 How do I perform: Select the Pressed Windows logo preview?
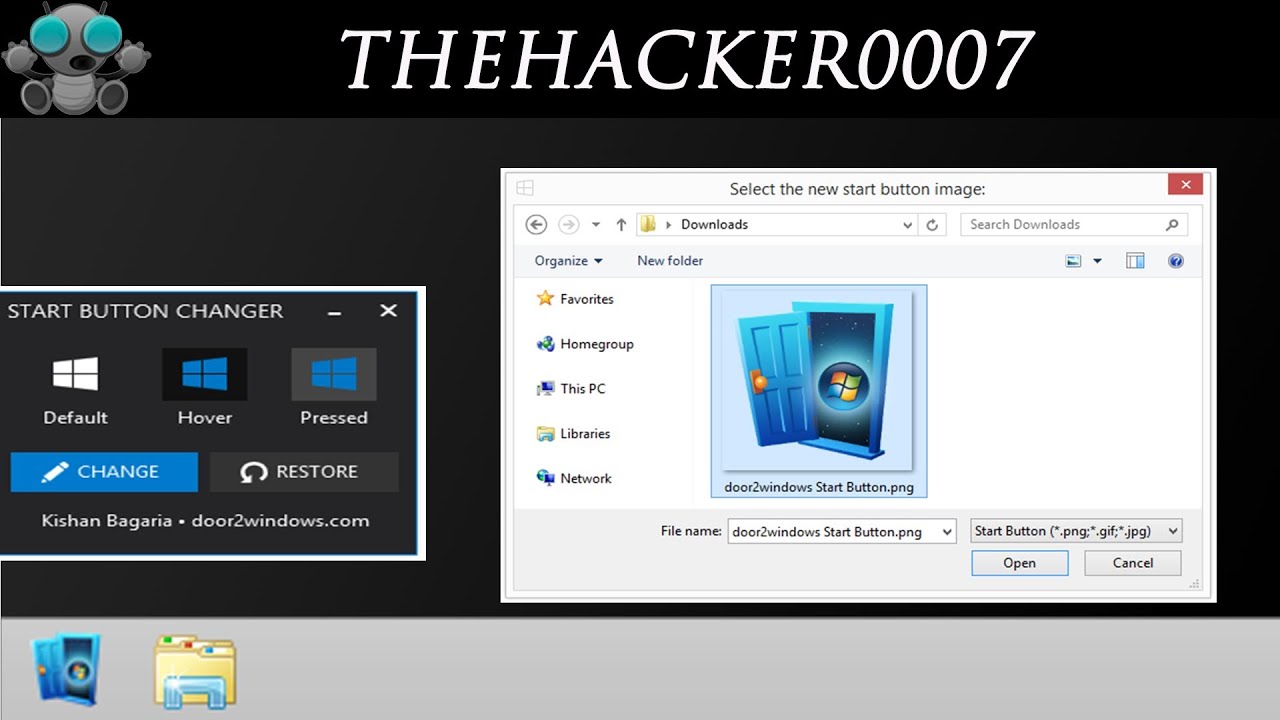(334, 374)
